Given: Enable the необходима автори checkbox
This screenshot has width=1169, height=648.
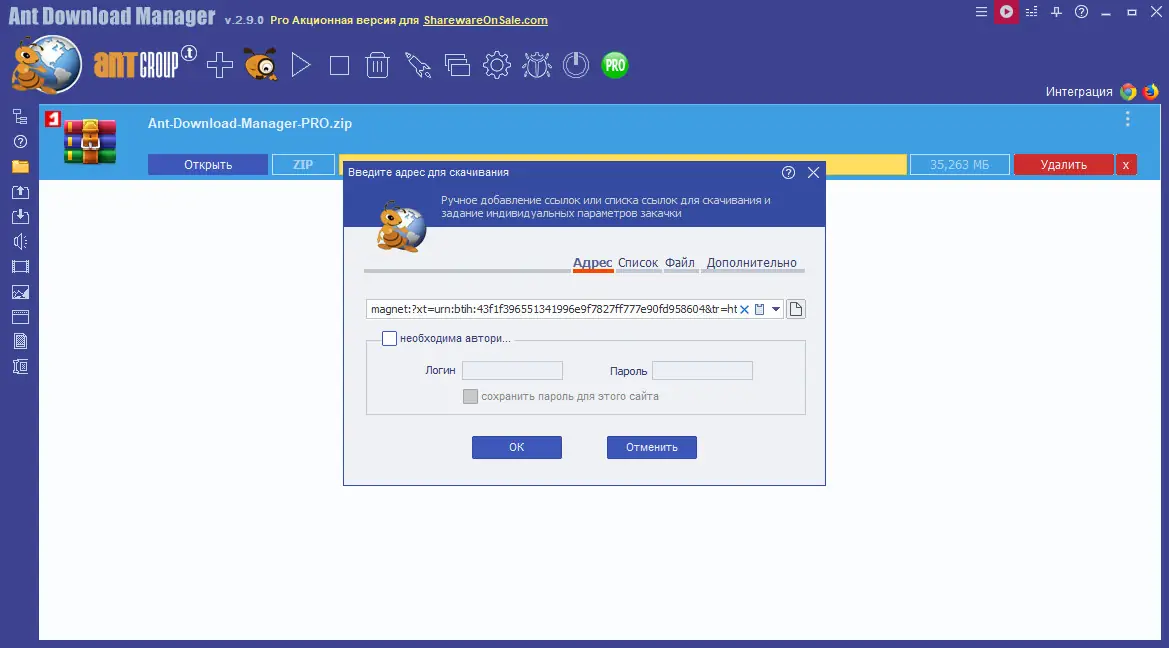Looking at the screenshot, I should pos(389,338).
